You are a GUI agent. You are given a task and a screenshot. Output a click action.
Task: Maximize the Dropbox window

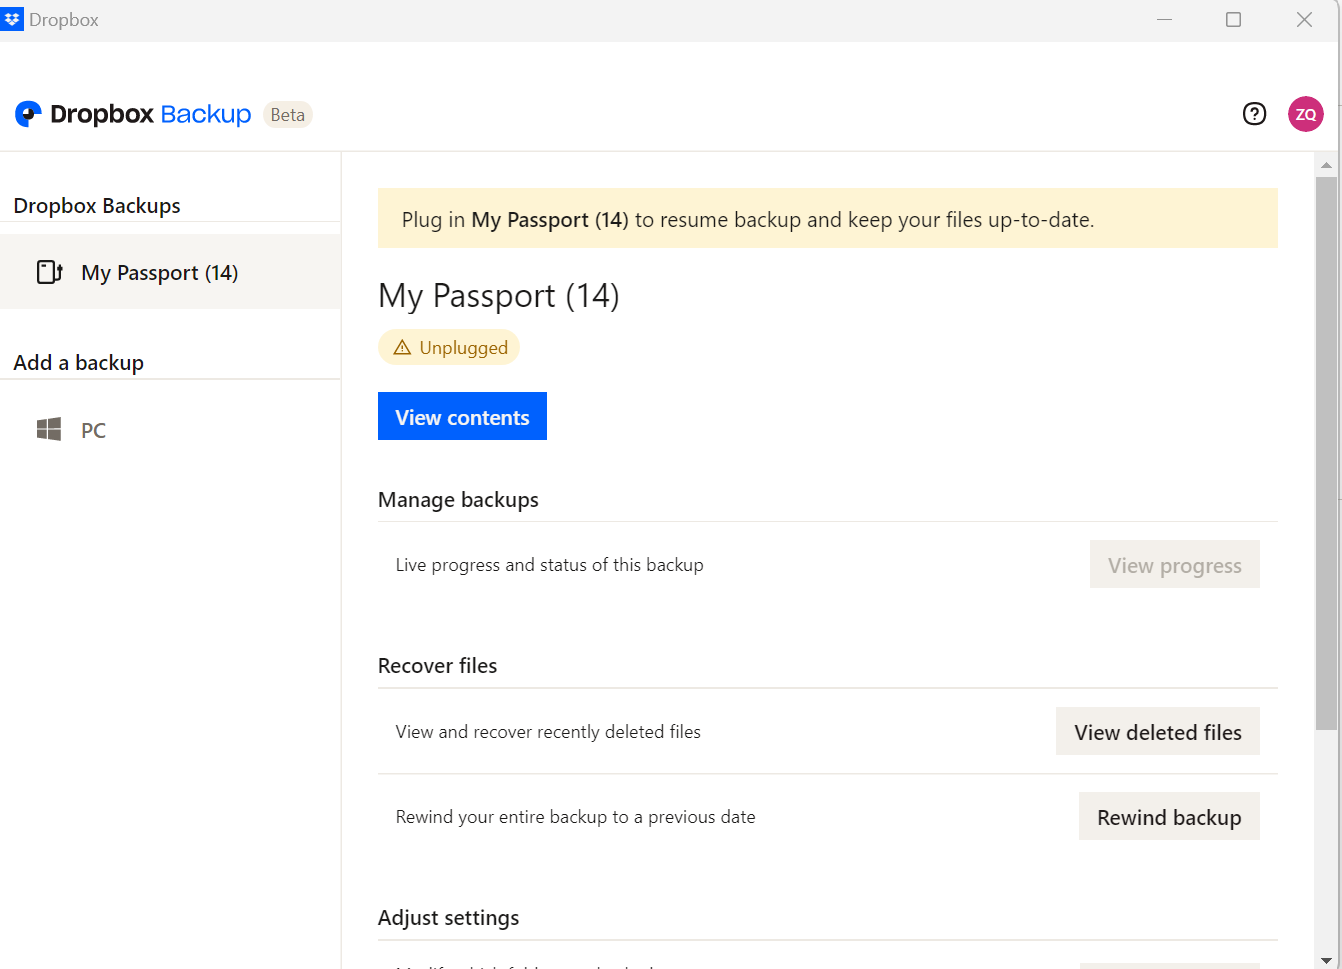[1233, 20]
